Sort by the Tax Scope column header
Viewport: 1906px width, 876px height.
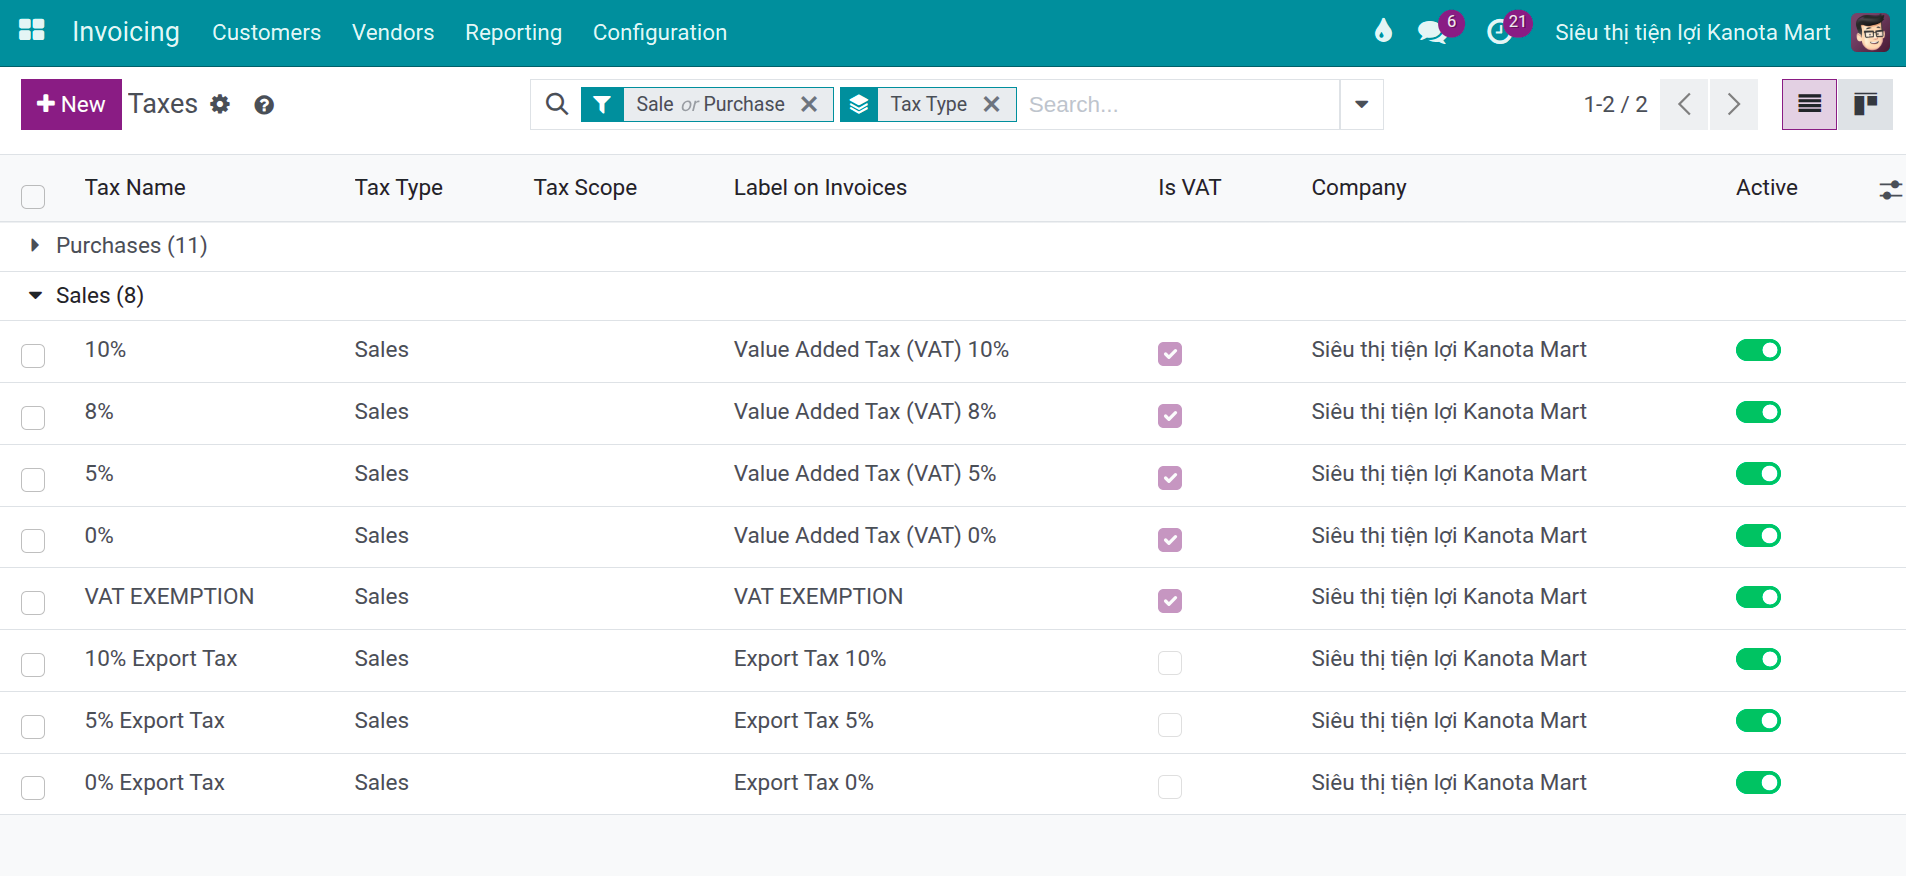point(585,188)
